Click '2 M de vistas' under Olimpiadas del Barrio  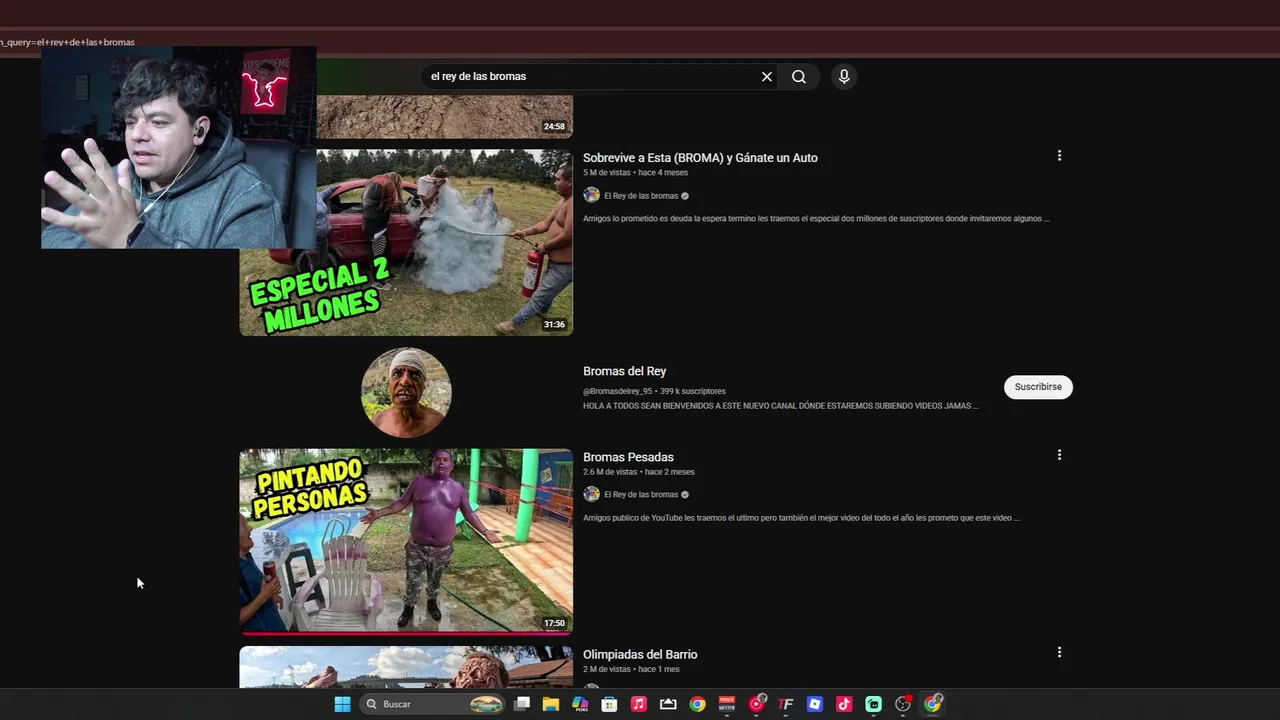point(607,669)
